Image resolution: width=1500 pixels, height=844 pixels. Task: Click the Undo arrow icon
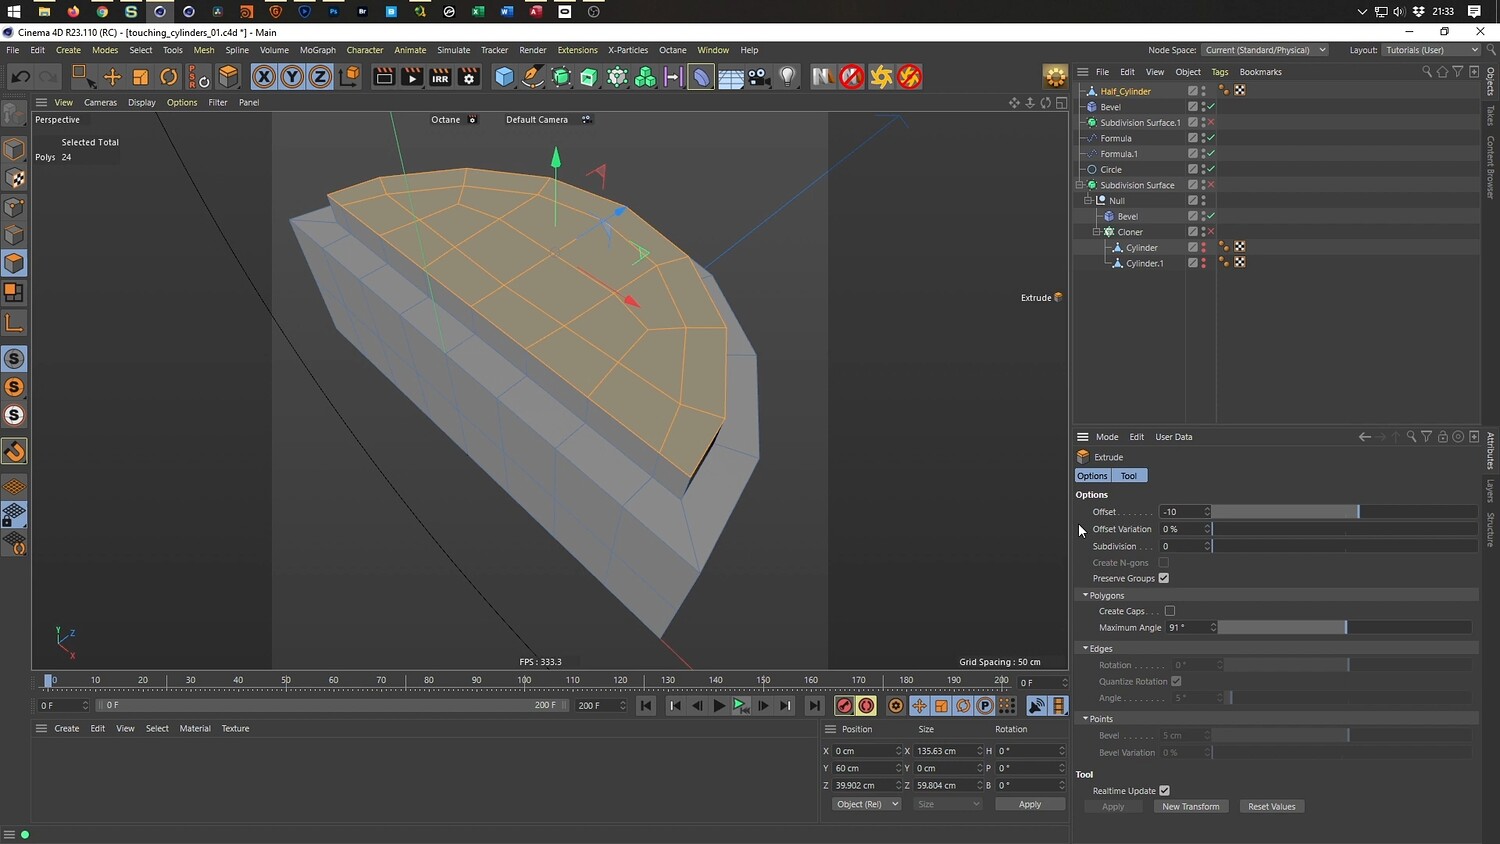click(20, 77)
